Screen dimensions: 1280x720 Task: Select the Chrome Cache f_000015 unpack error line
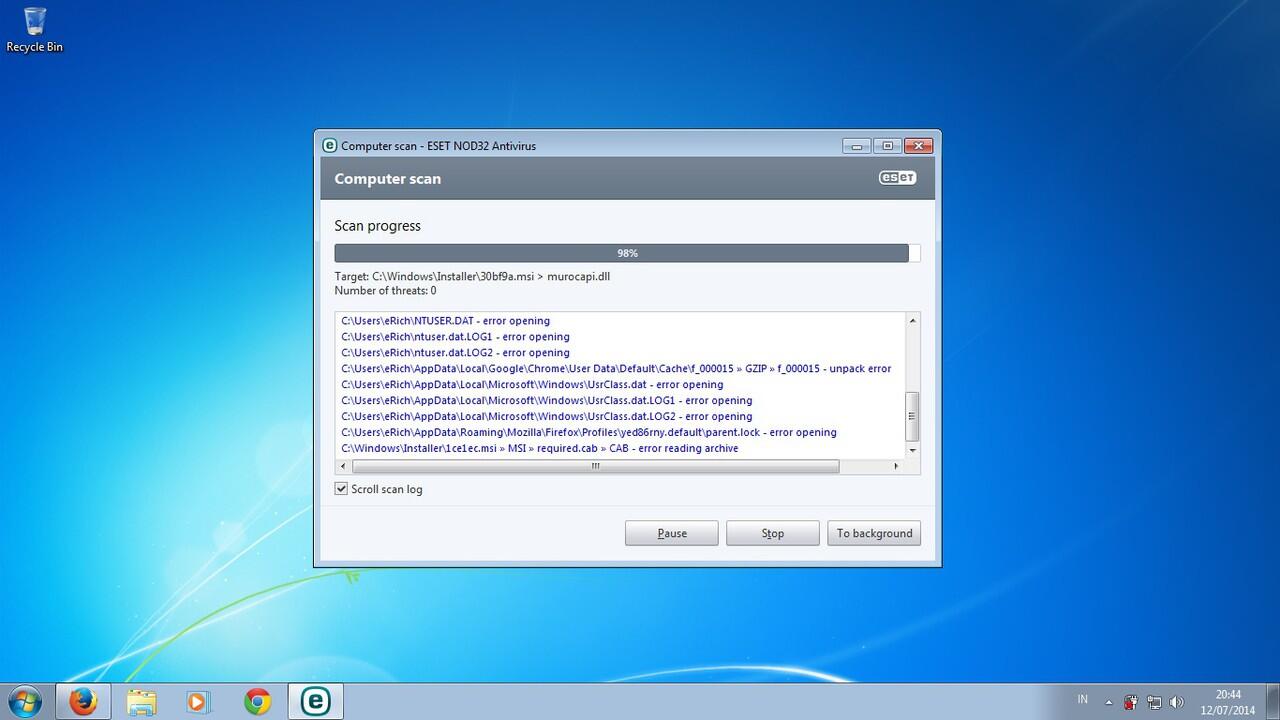click(616, 369)
